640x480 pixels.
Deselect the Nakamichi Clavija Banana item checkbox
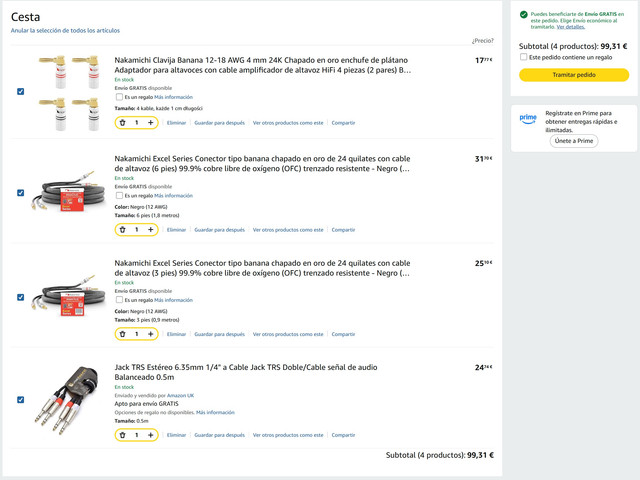click(20, 91)
